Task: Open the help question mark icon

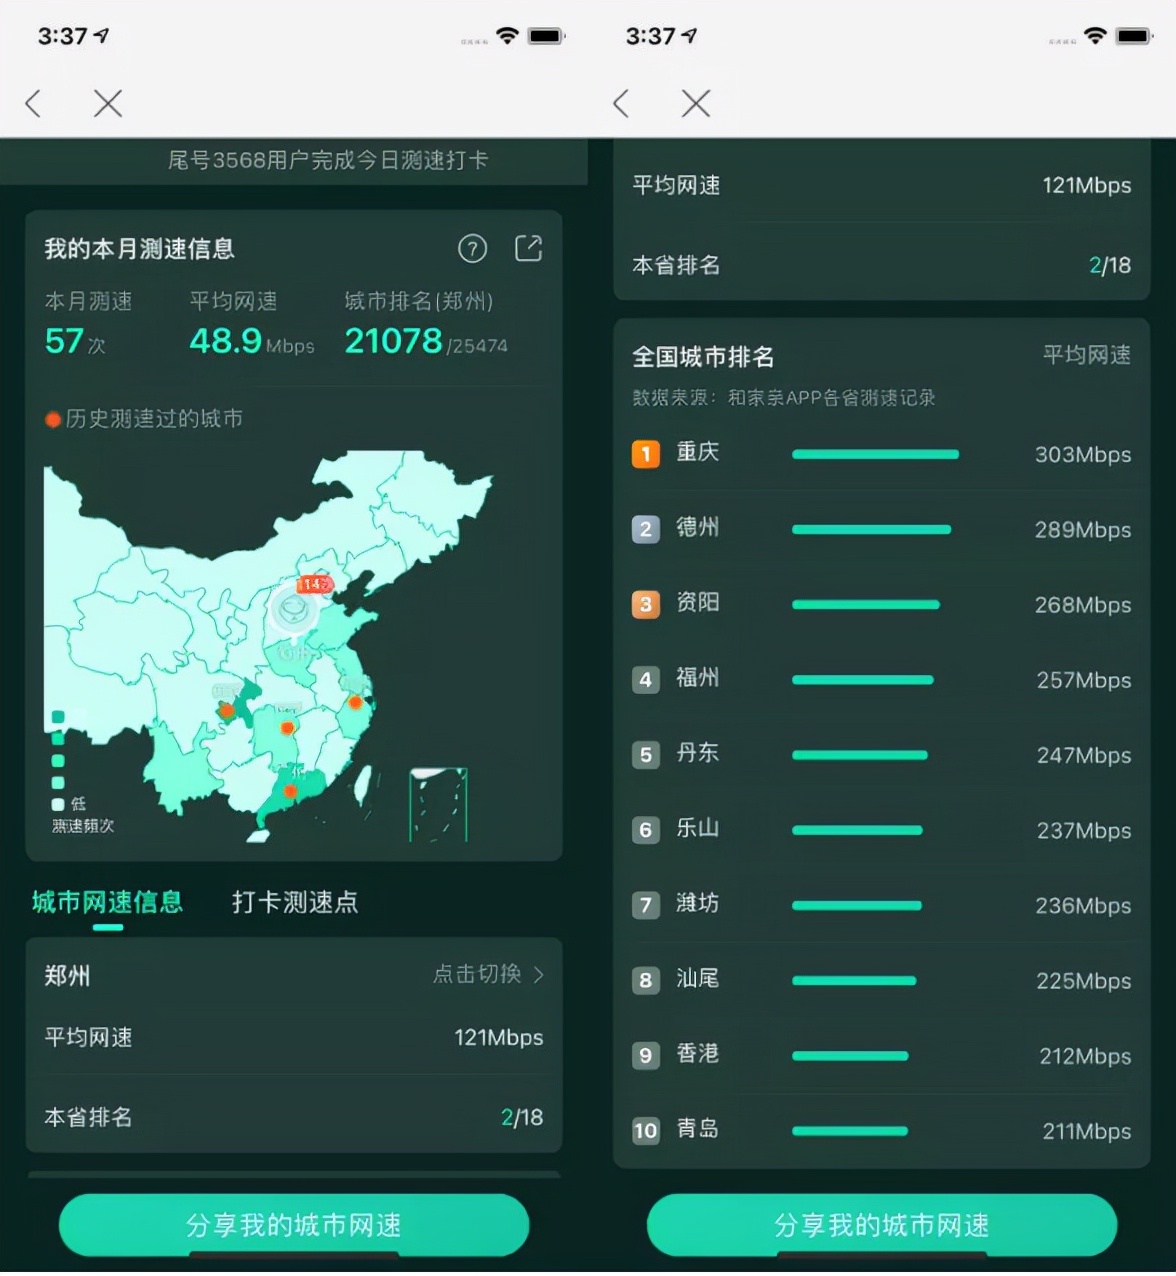Action: 473,249
